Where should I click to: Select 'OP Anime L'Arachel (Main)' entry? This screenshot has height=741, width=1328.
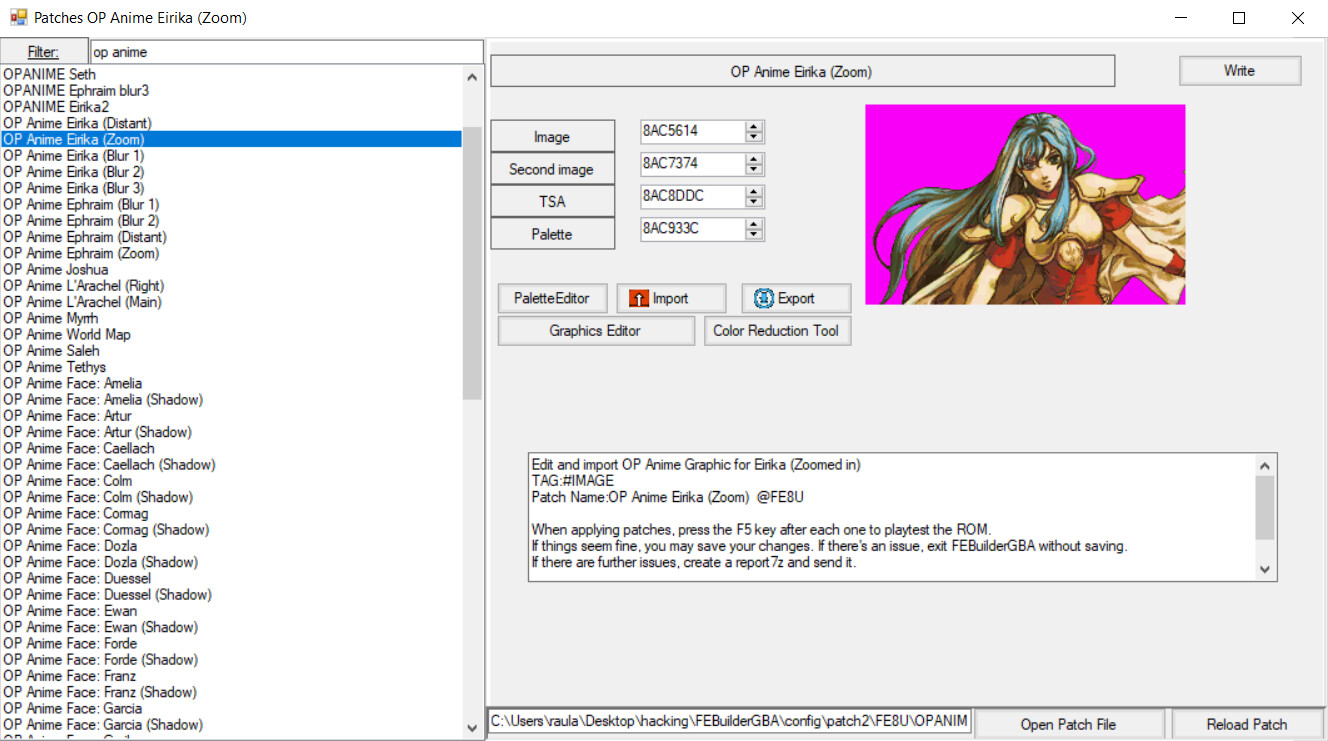point(232,302)
